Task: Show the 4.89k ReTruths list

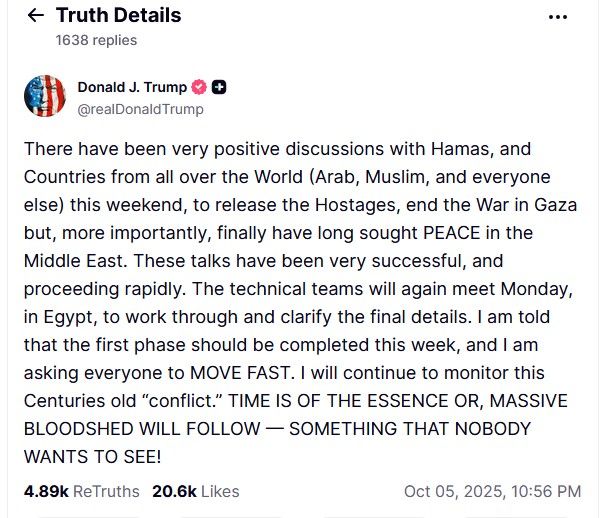Action: tap(82, 491)
